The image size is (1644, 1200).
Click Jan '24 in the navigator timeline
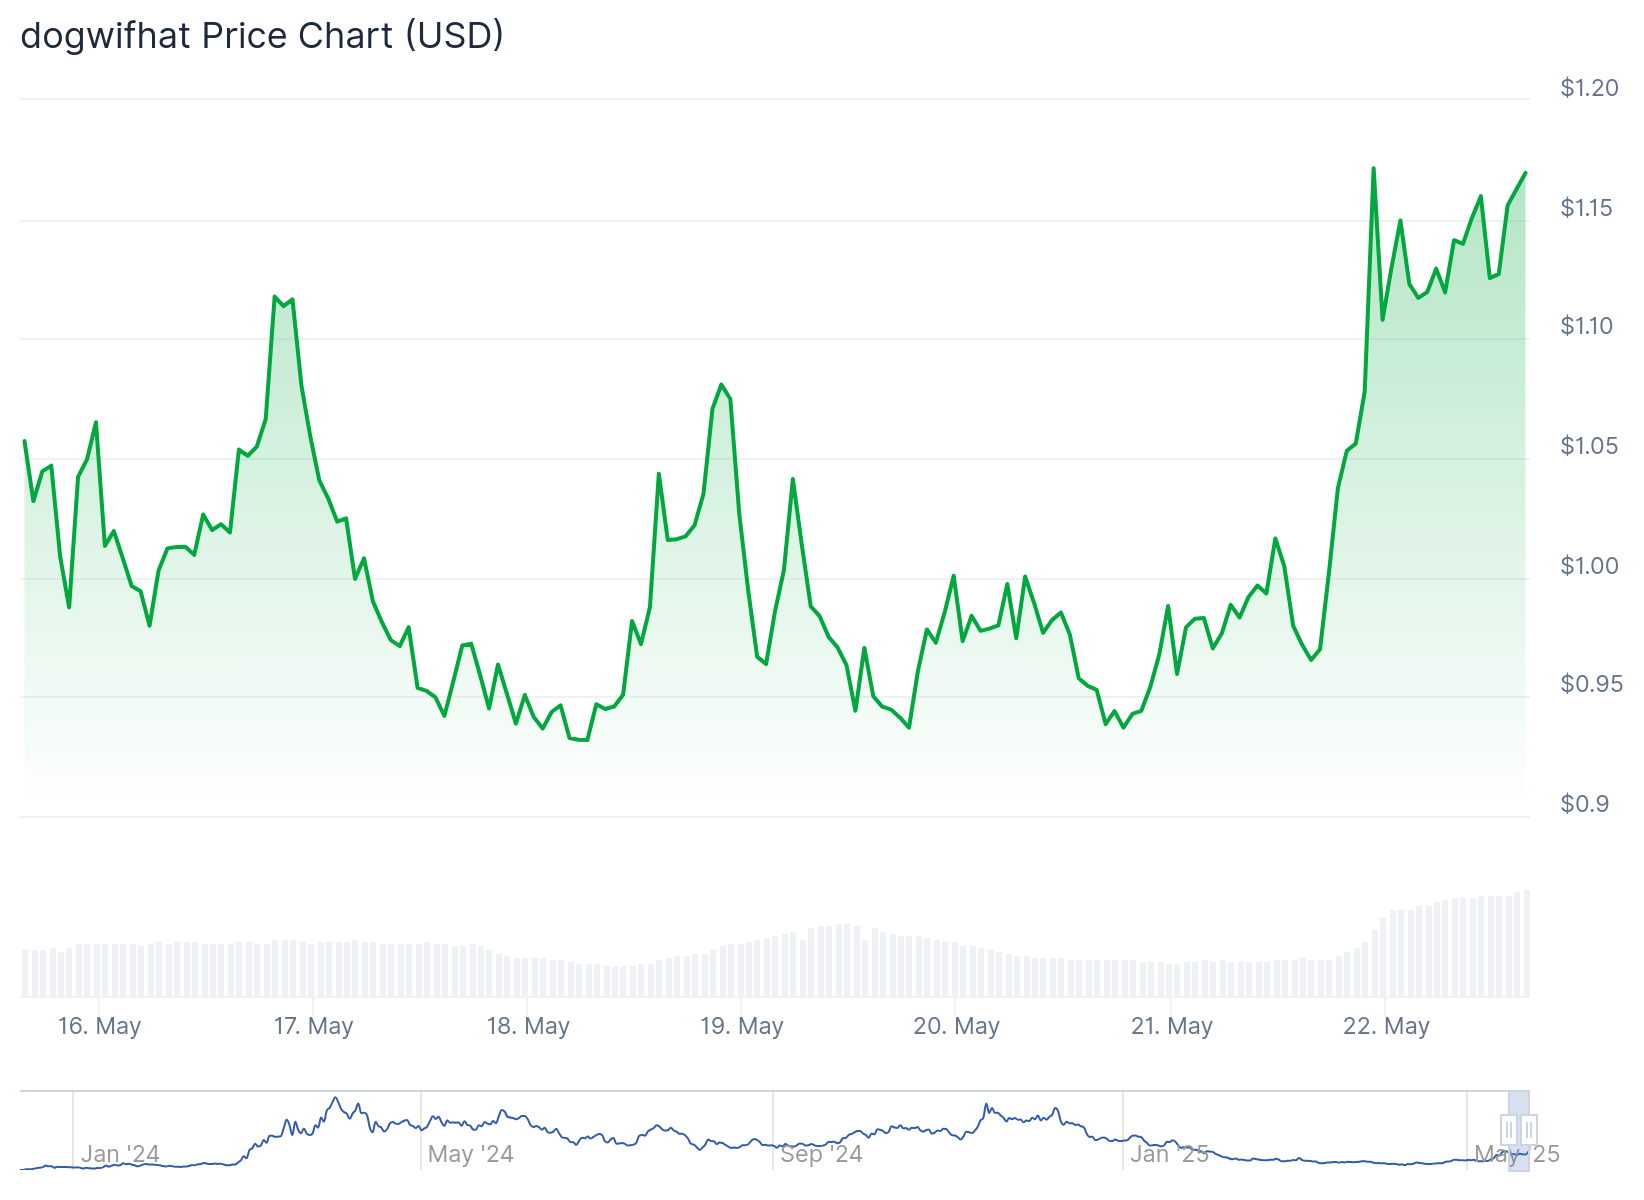(x=120, y=1154)
